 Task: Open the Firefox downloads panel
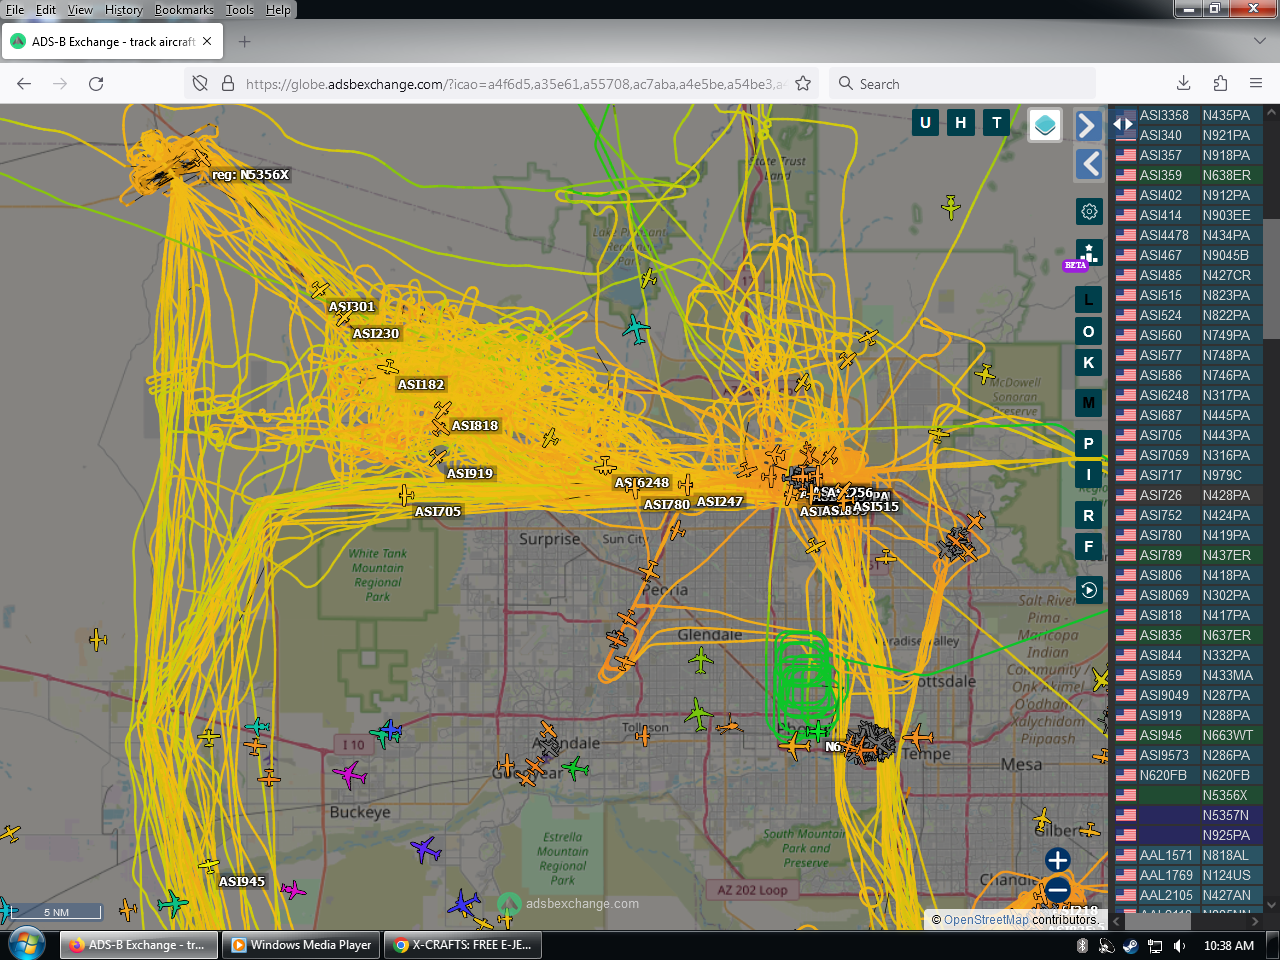point(1183,84)
